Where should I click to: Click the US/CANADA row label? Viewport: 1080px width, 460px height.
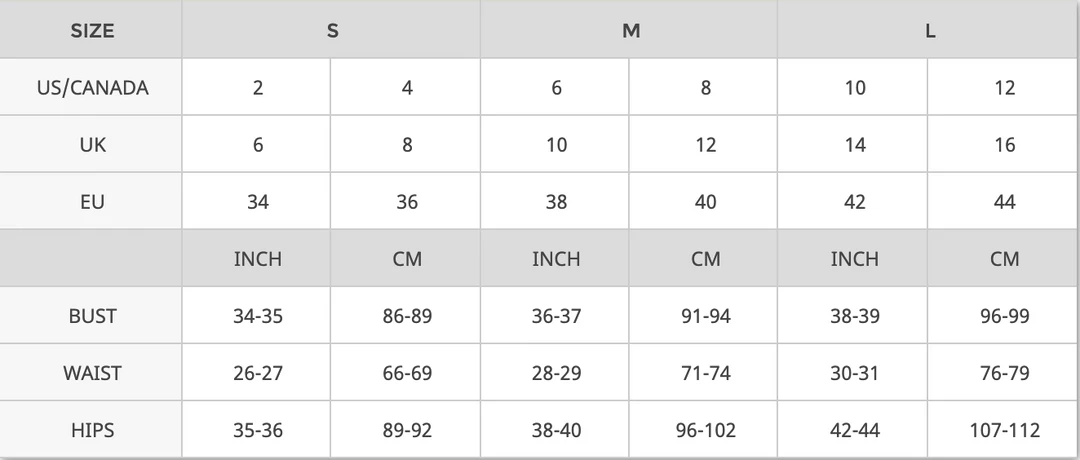[x=92, y=88]
